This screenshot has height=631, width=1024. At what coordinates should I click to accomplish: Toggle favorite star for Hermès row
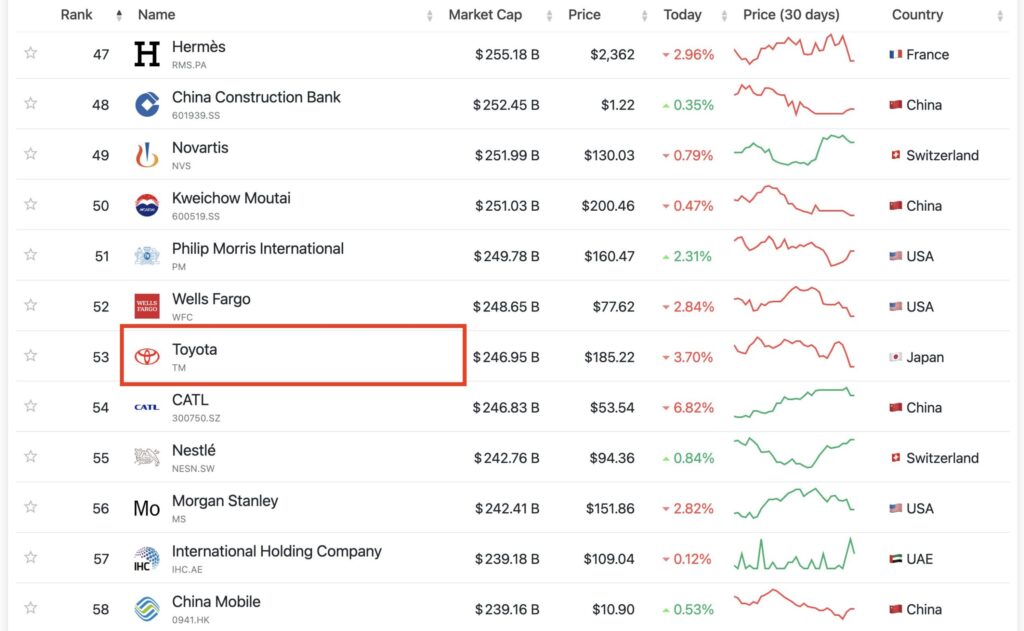pyautogui.click(x=31, y=53)
